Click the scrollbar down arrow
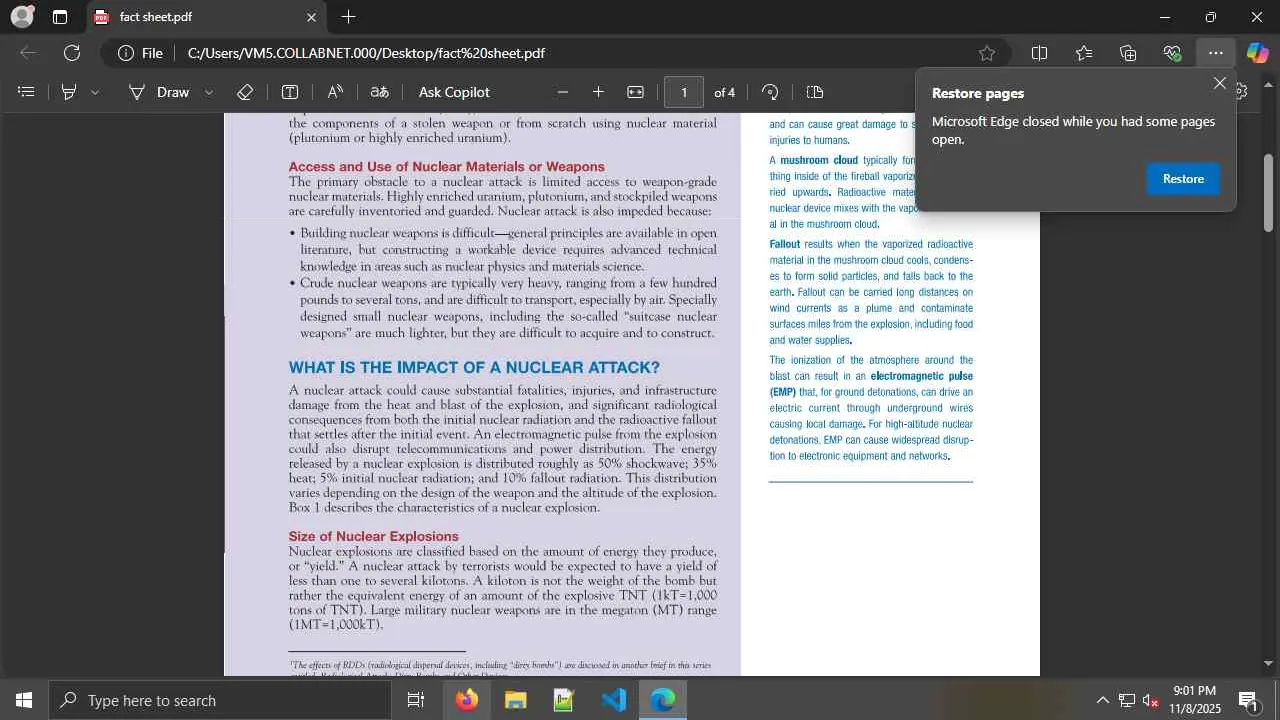The image size is (1280, 720). (1269, 662)
